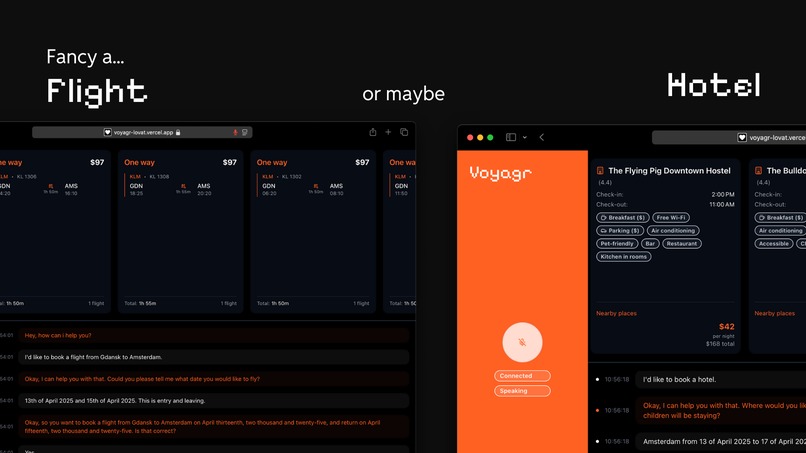Click the hotel browser address bar
This screenshot has width=806, height=453.
[x=729, y=138]
